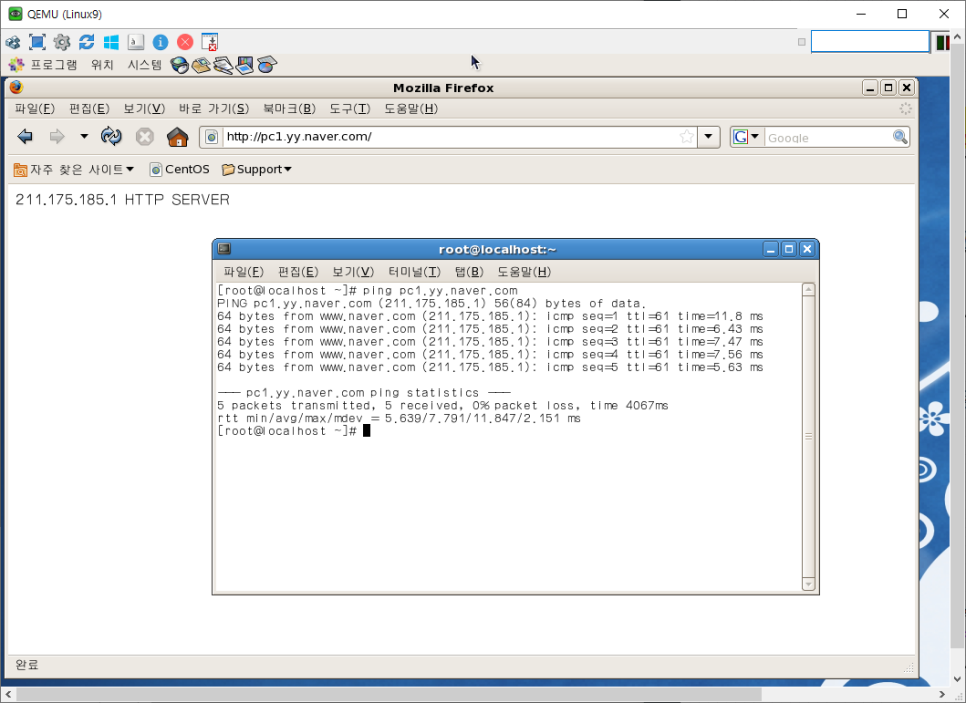Launch the spreadsheet chart panel icon
The width and height of the screenshot is (966, 703).
pyautogui.click(x=267, y=65)
